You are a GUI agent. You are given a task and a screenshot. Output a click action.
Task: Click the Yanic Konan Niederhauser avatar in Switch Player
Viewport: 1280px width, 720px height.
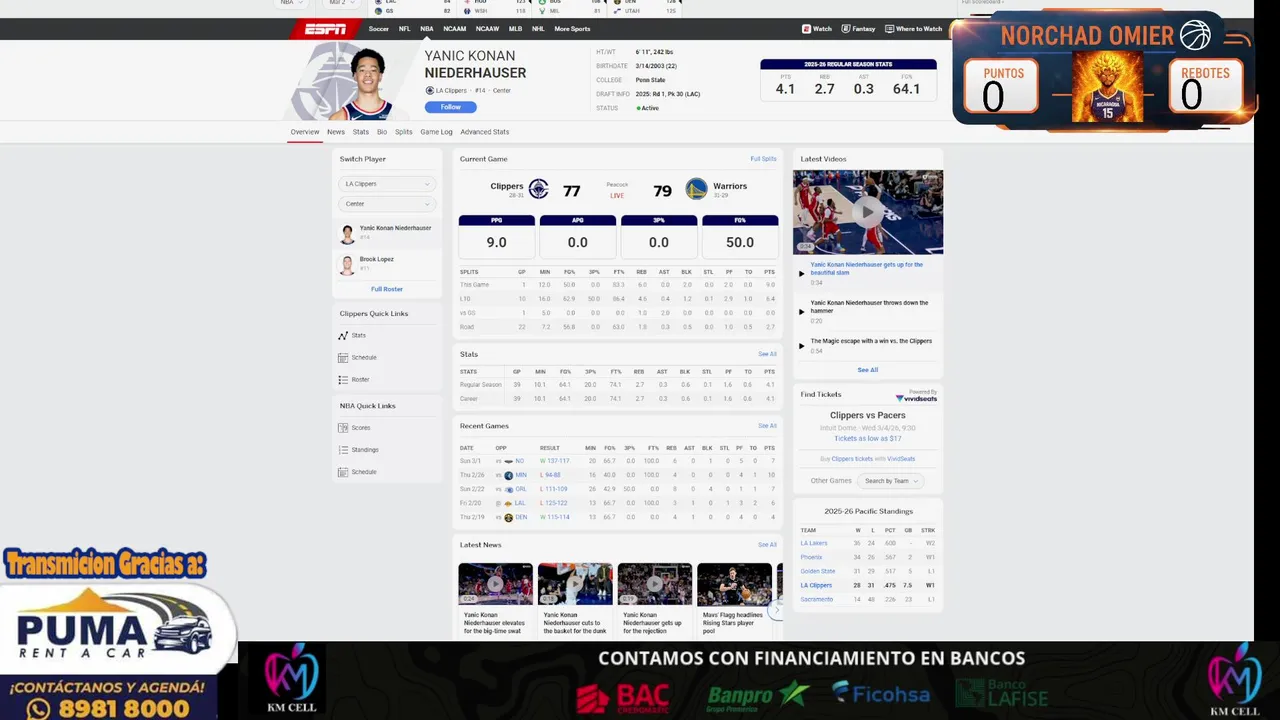[x=347, y=234]
